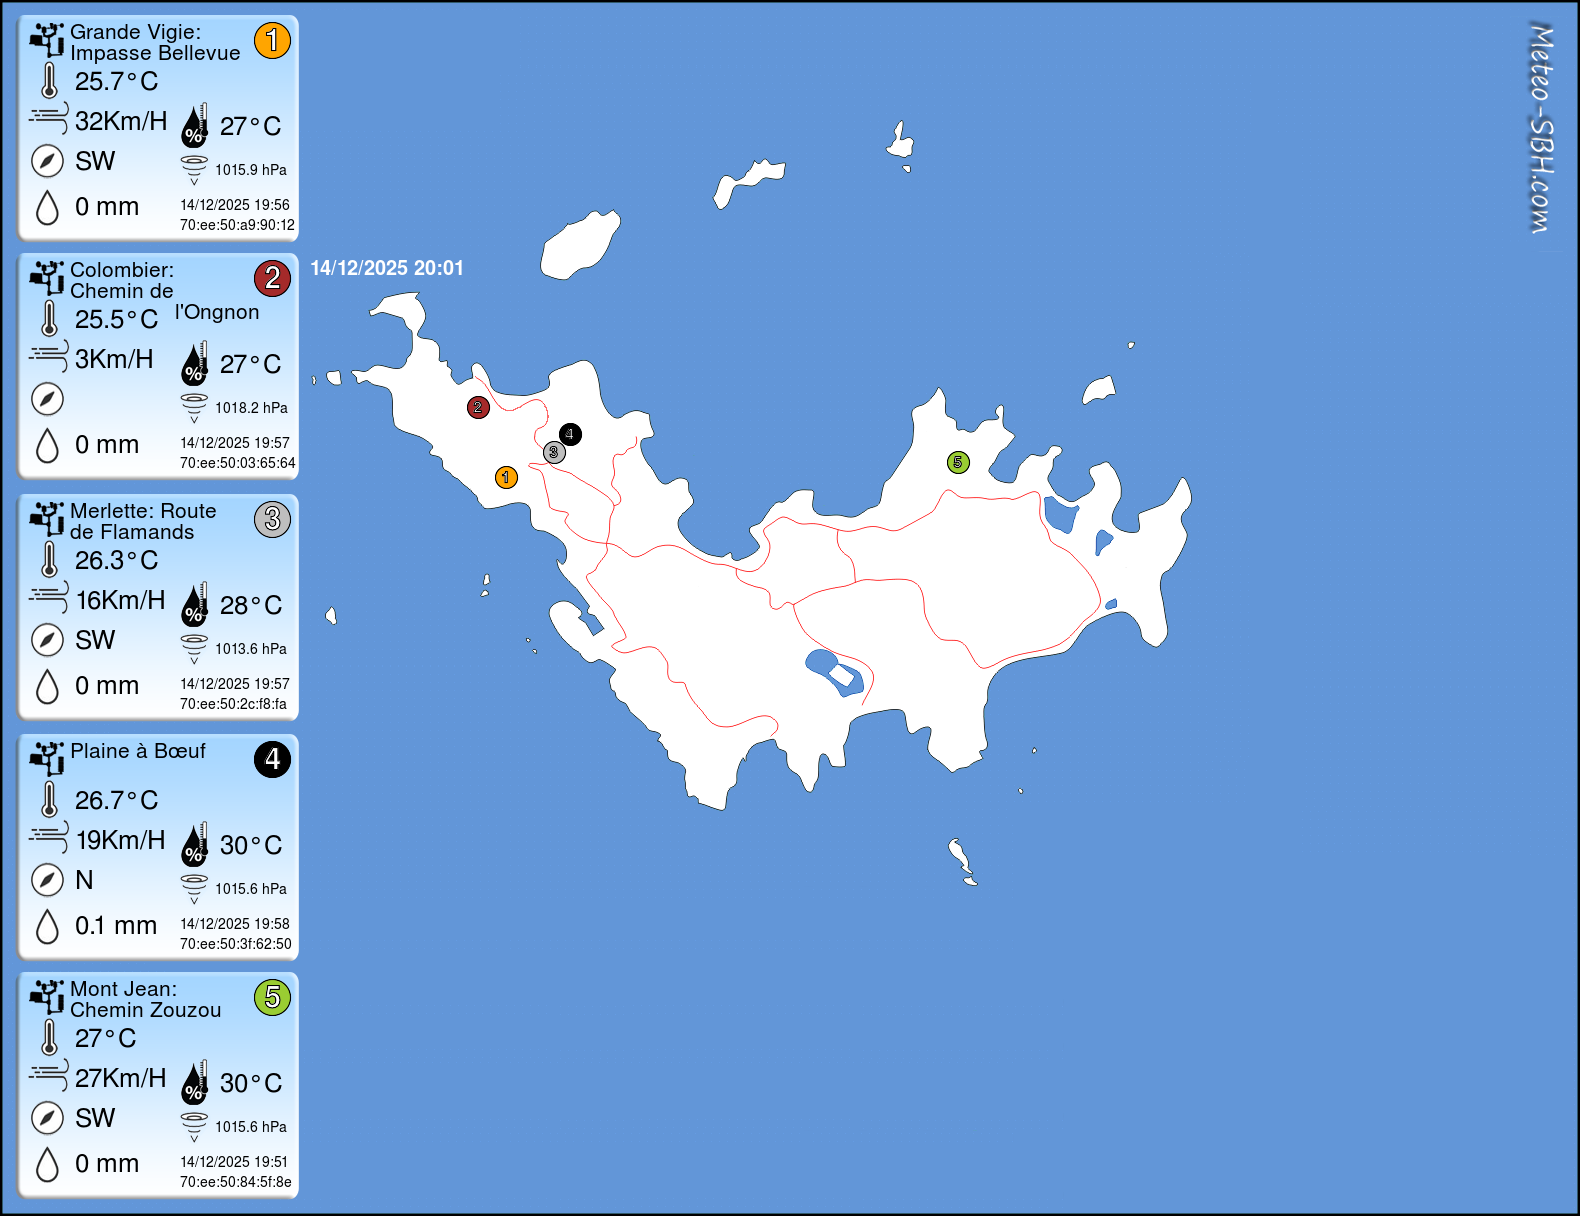1580x1216 pixels.
Task: Click wind icon beside 16Km/H
Action: (x=49, y=598)
